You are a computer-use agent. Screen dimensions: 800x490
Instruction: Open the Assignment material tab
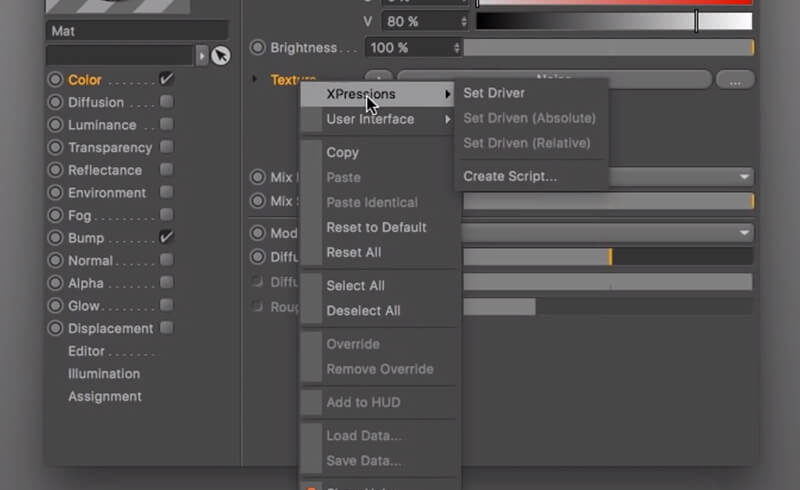[105, 396]
